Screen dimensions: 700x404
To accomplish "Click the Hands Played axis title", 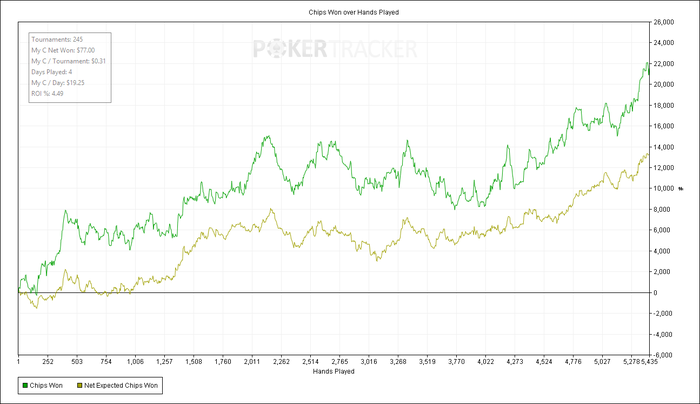I will (x=333, y=371).
